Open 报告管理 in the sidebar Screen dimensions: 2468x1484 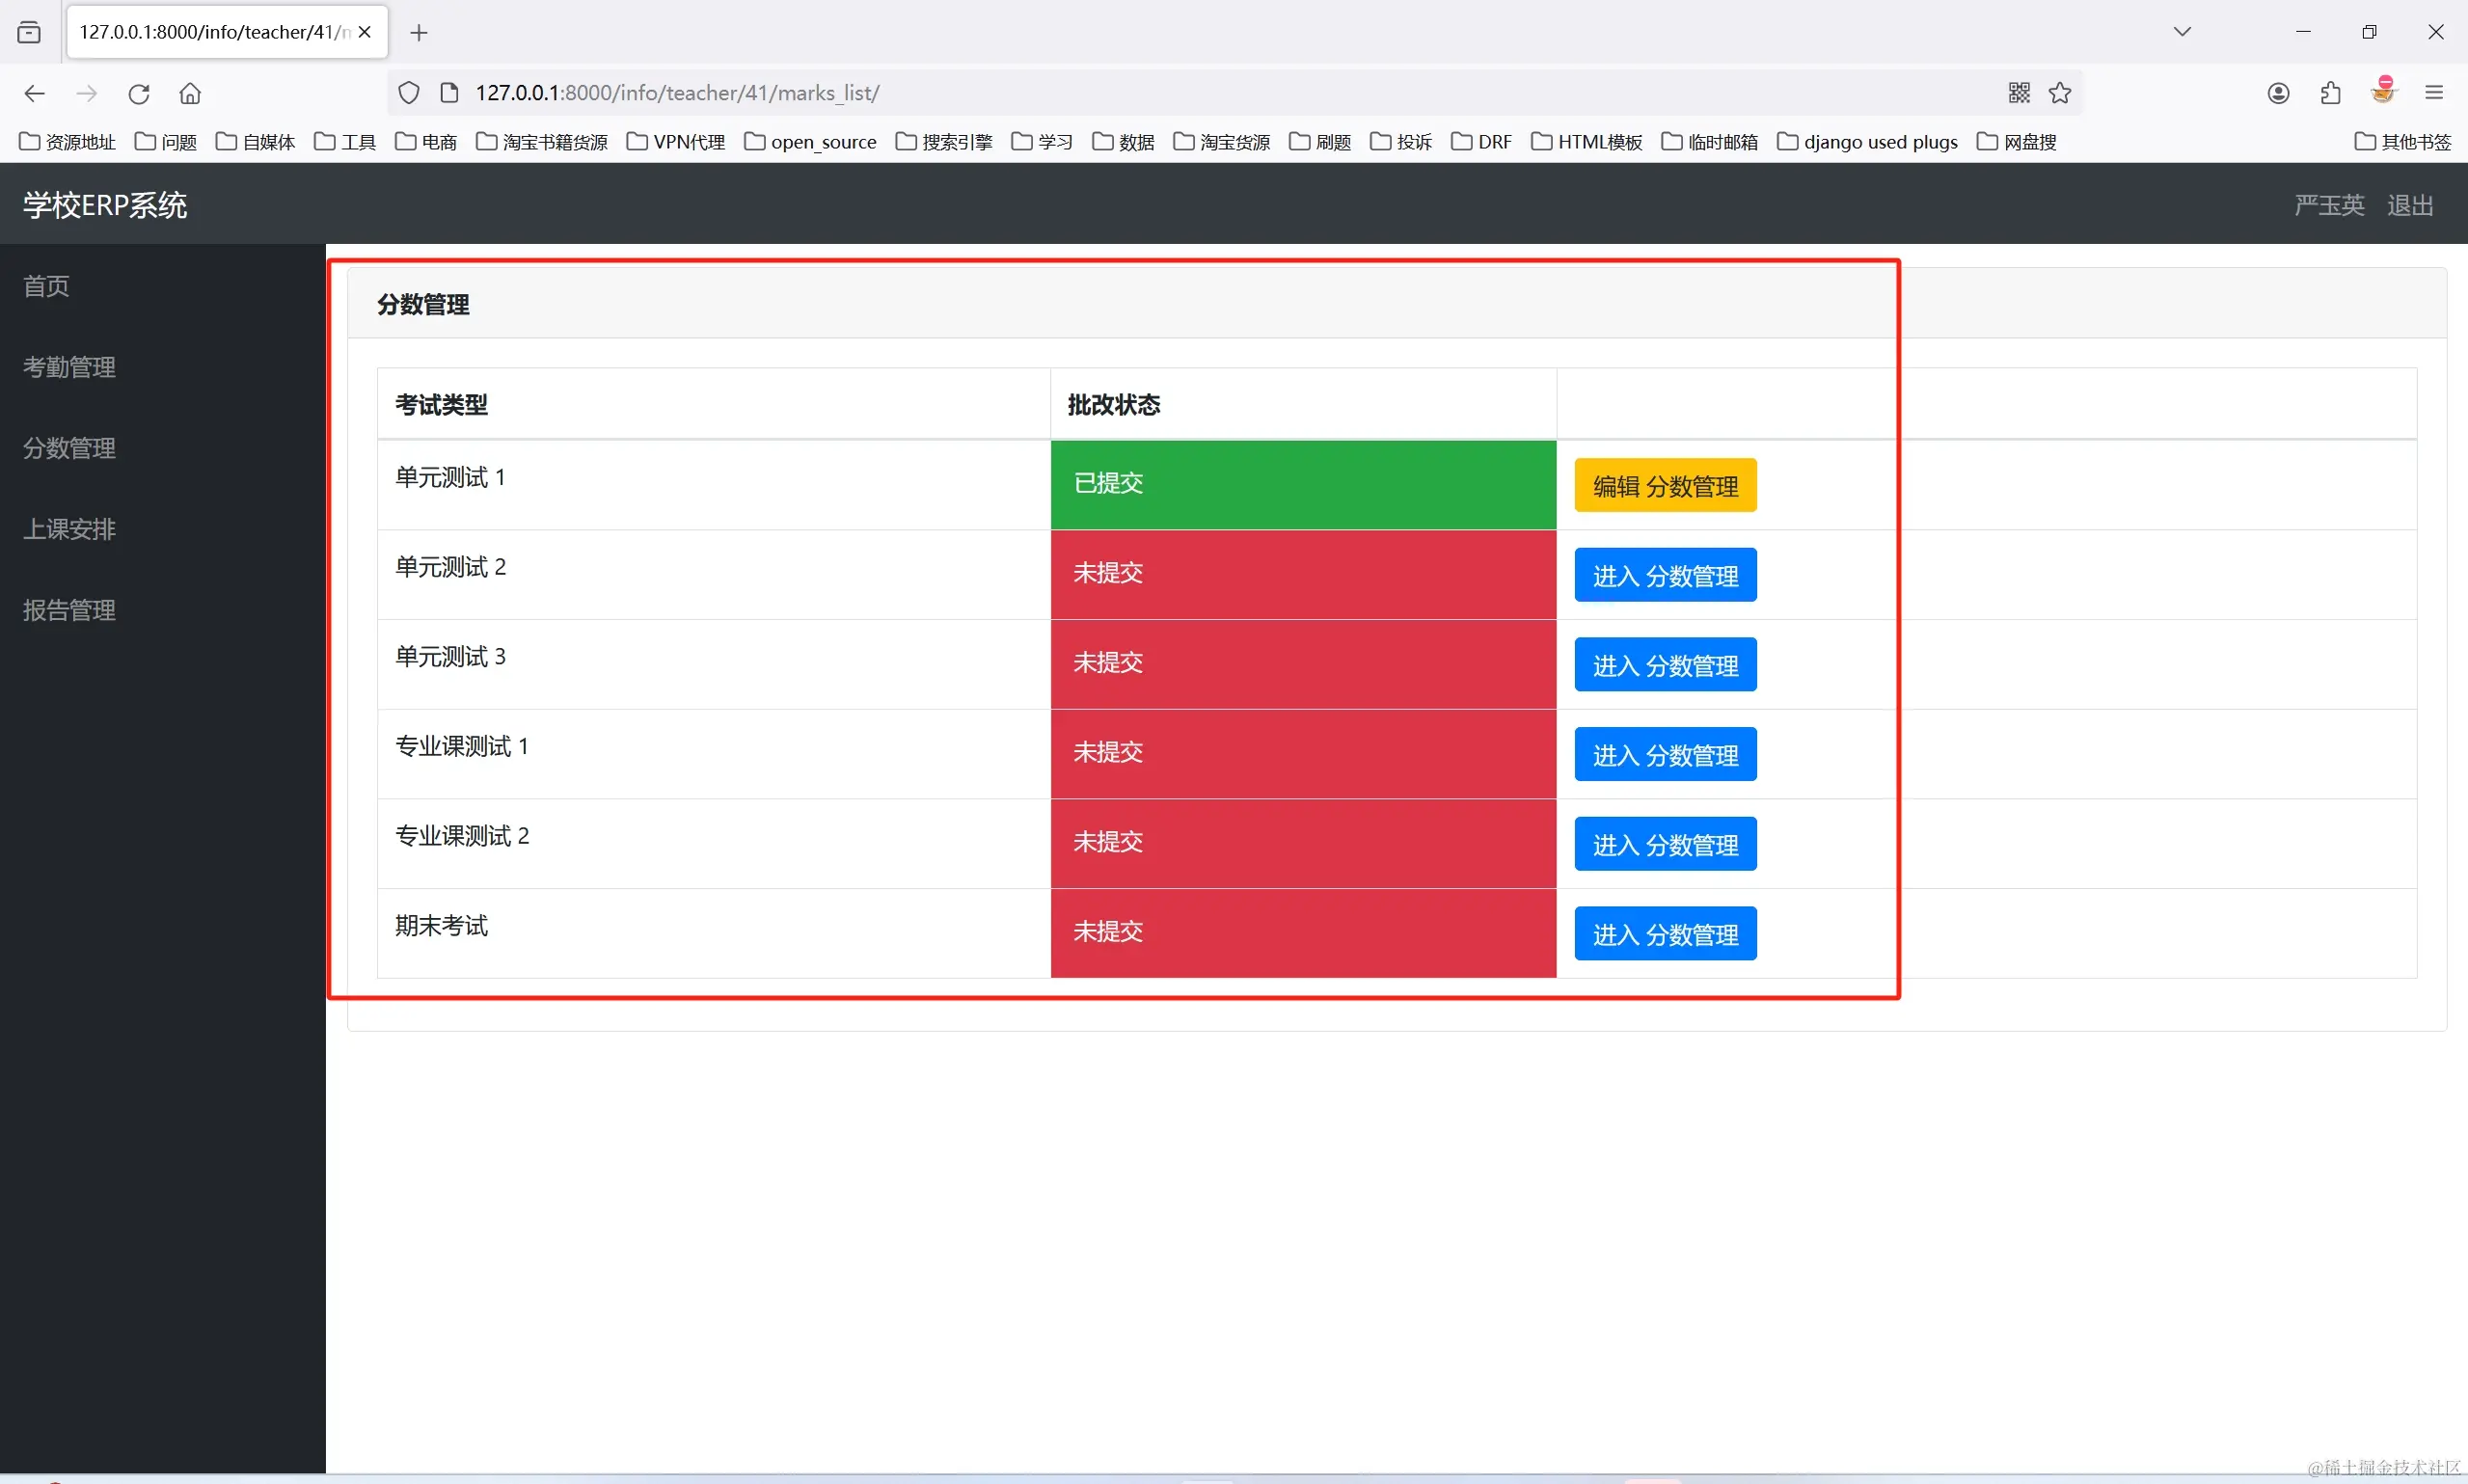click(69, 610)
